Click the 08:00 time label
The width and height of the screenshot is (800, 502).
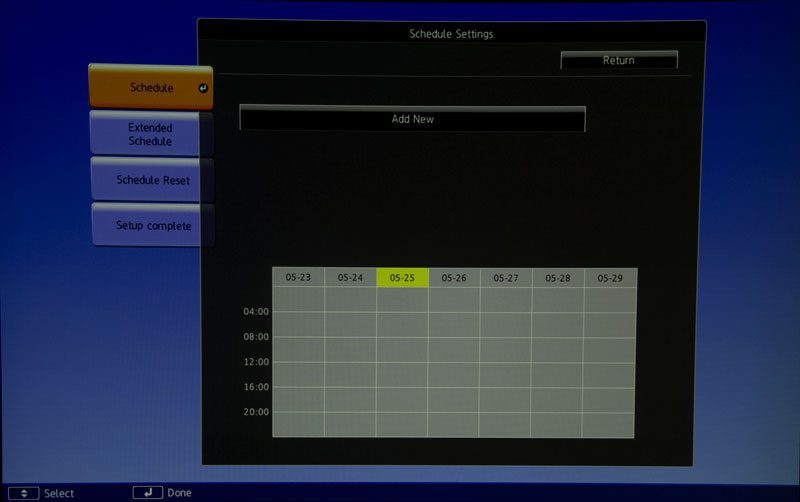coord(256,337)
